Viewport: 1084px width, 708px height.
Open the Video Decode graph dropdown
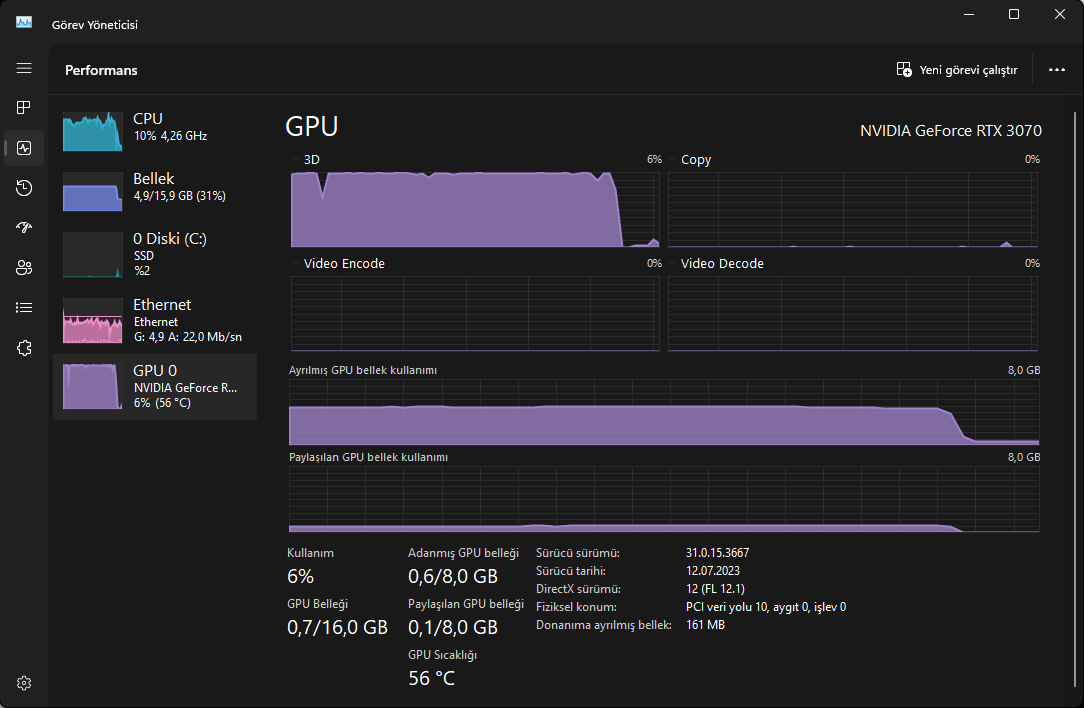674,264
